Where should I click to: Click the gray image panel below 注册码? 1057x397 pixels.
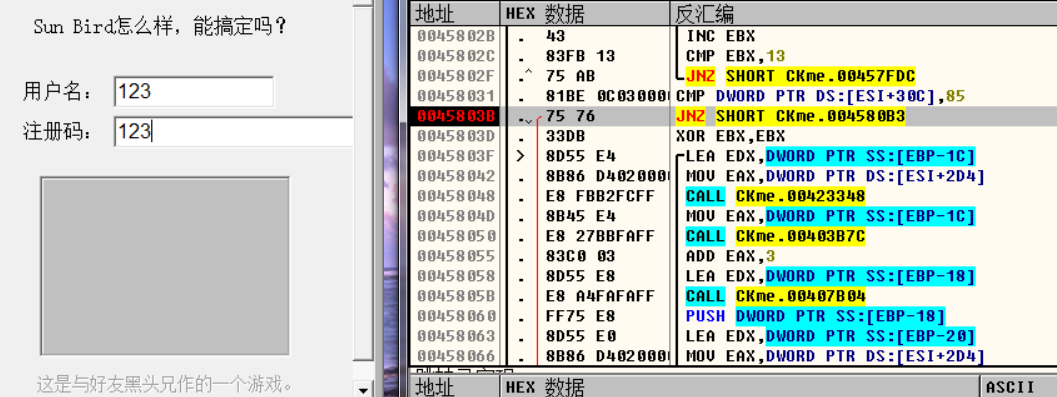coord(165,266)
